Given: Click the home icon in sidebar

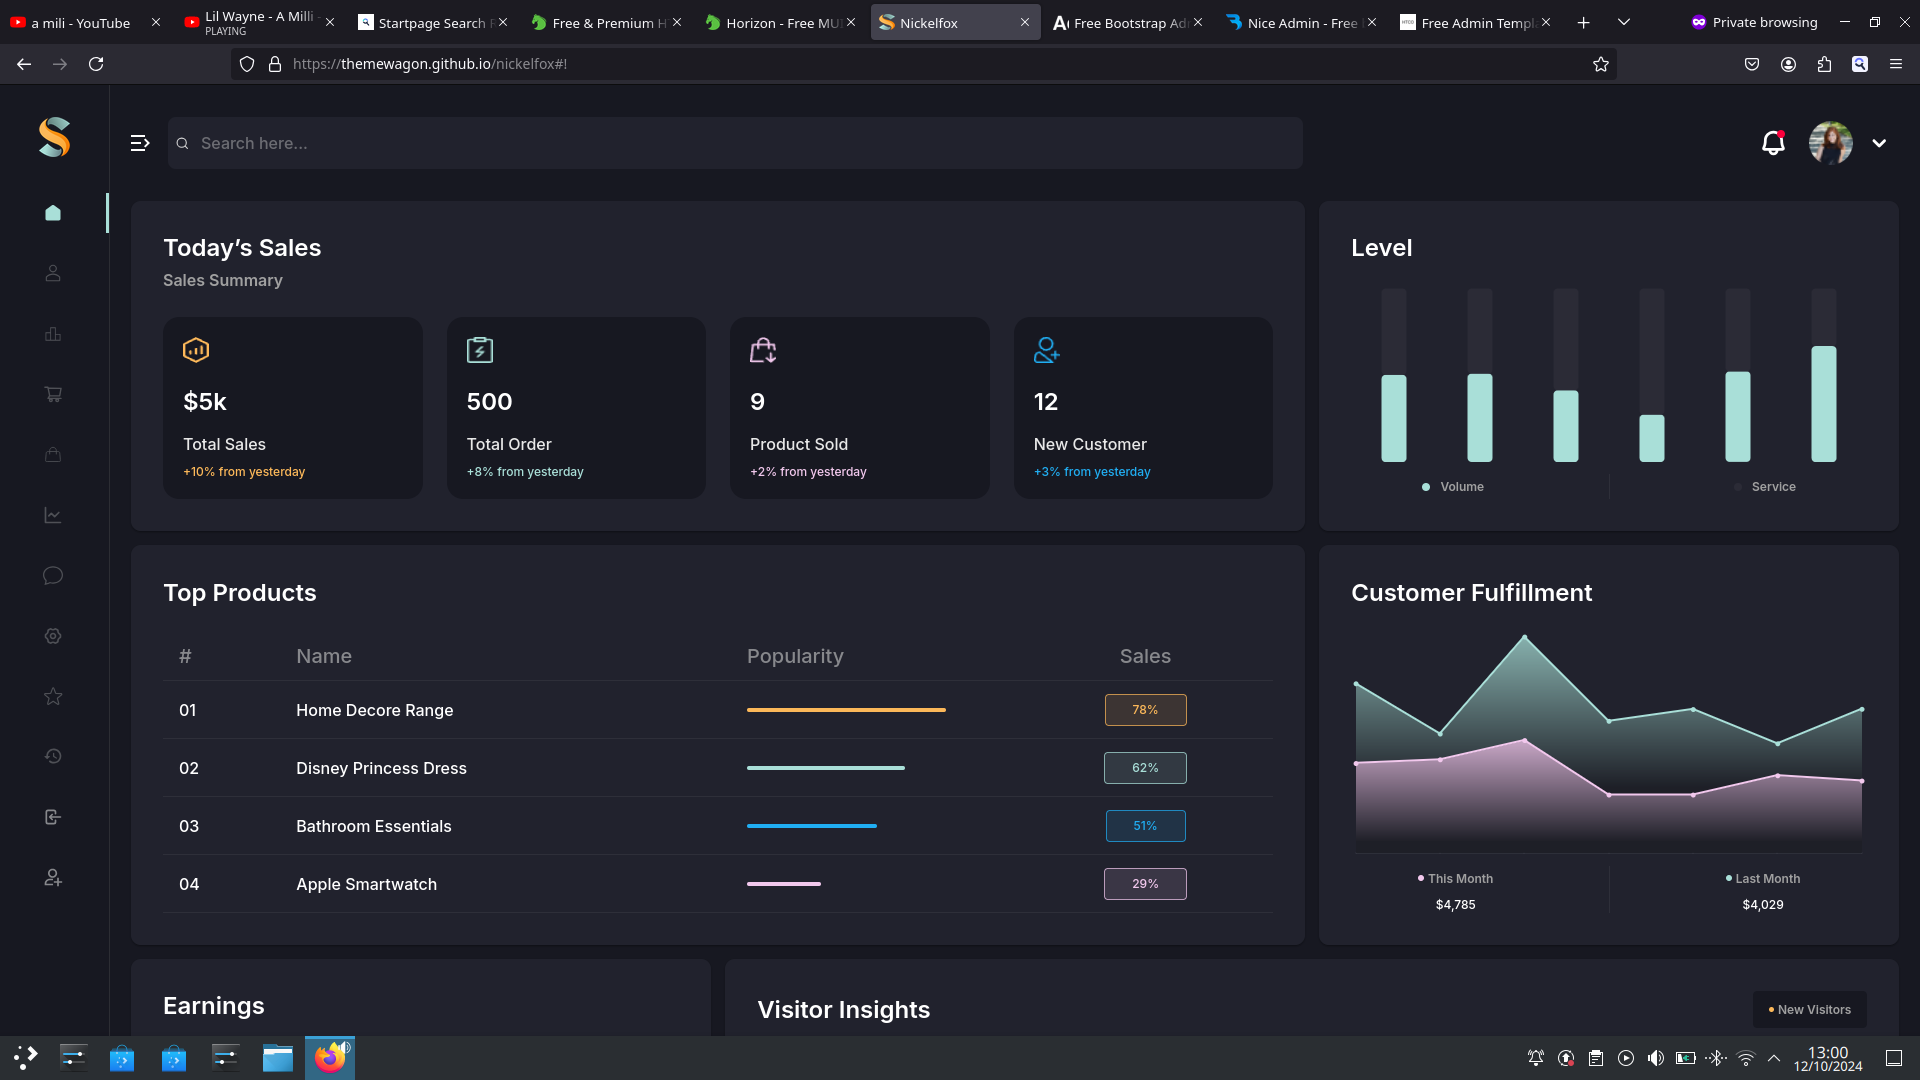Looking at the screenshot, I should pyautogui.click(x=53, y=213).
